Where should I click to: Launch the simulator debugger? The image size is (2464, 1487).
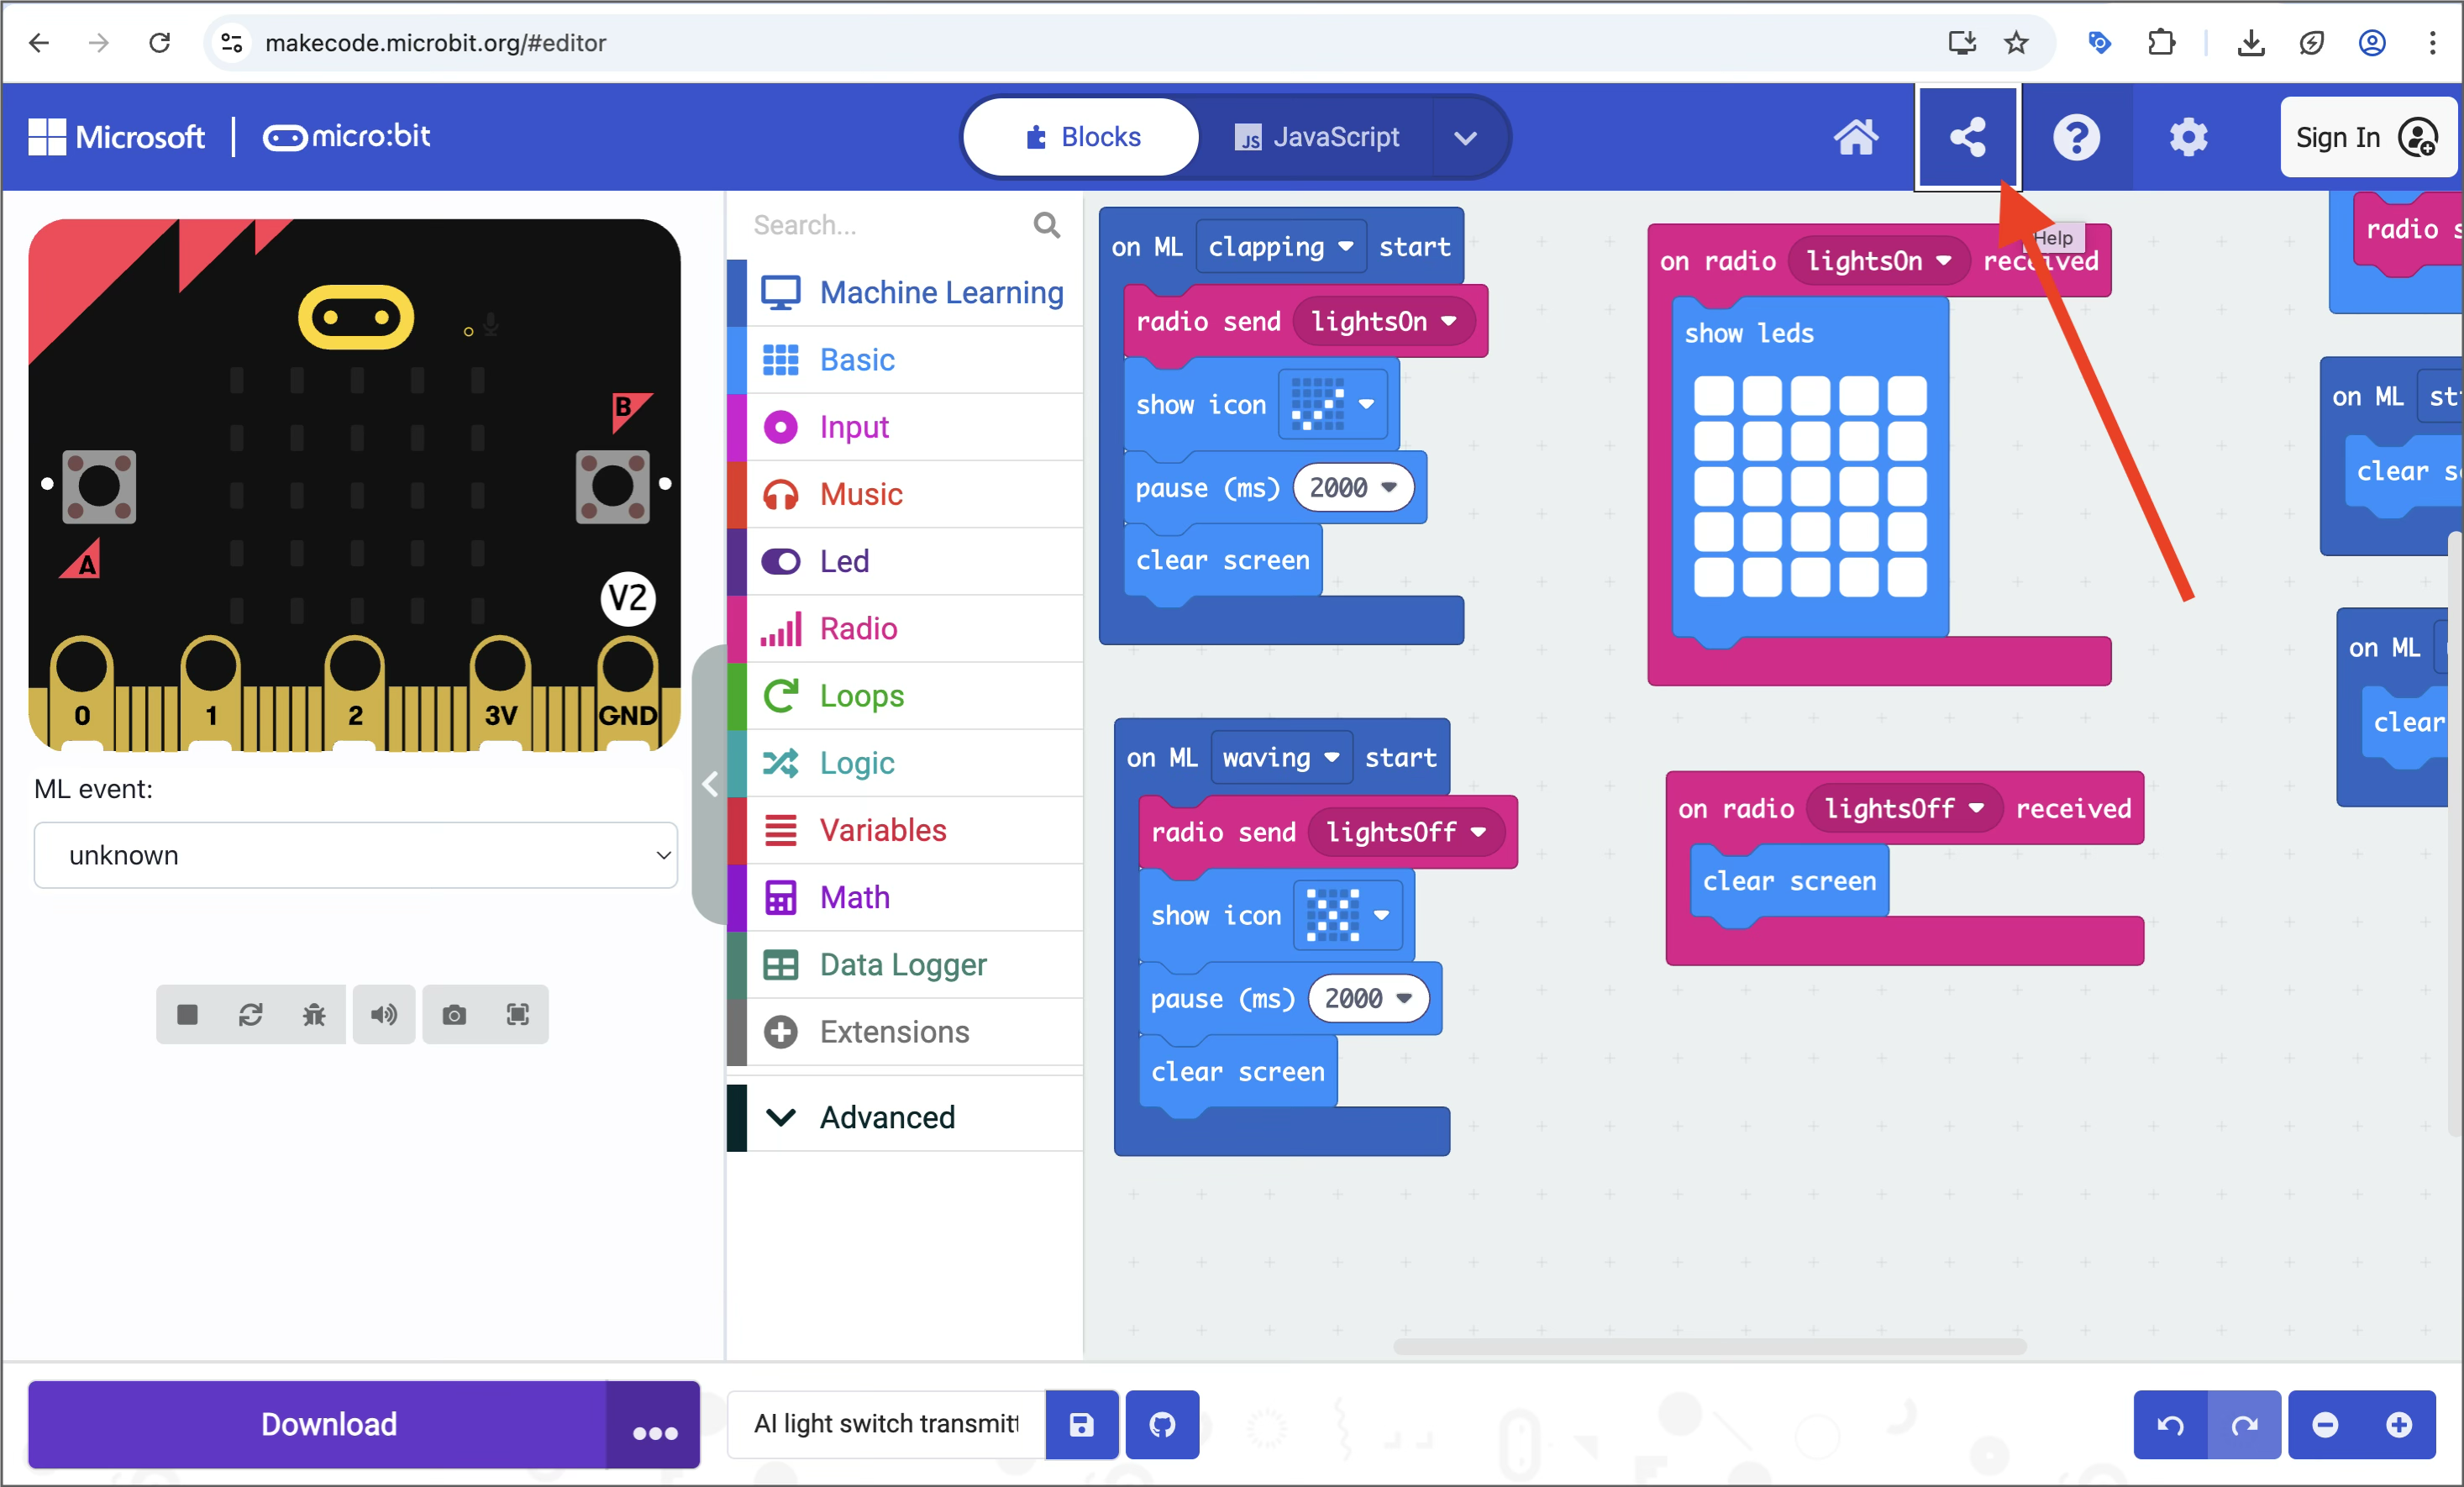(313, 1015)
